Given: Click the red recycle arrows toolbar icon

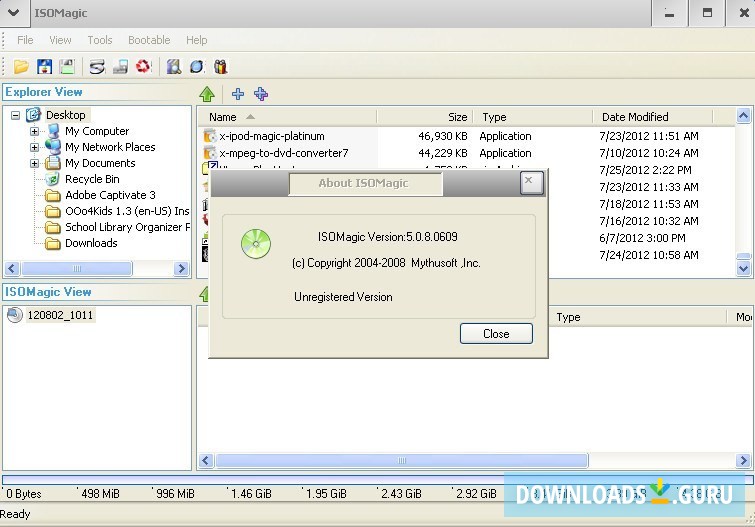Looking at the screenshot, I should coord(143,66).
